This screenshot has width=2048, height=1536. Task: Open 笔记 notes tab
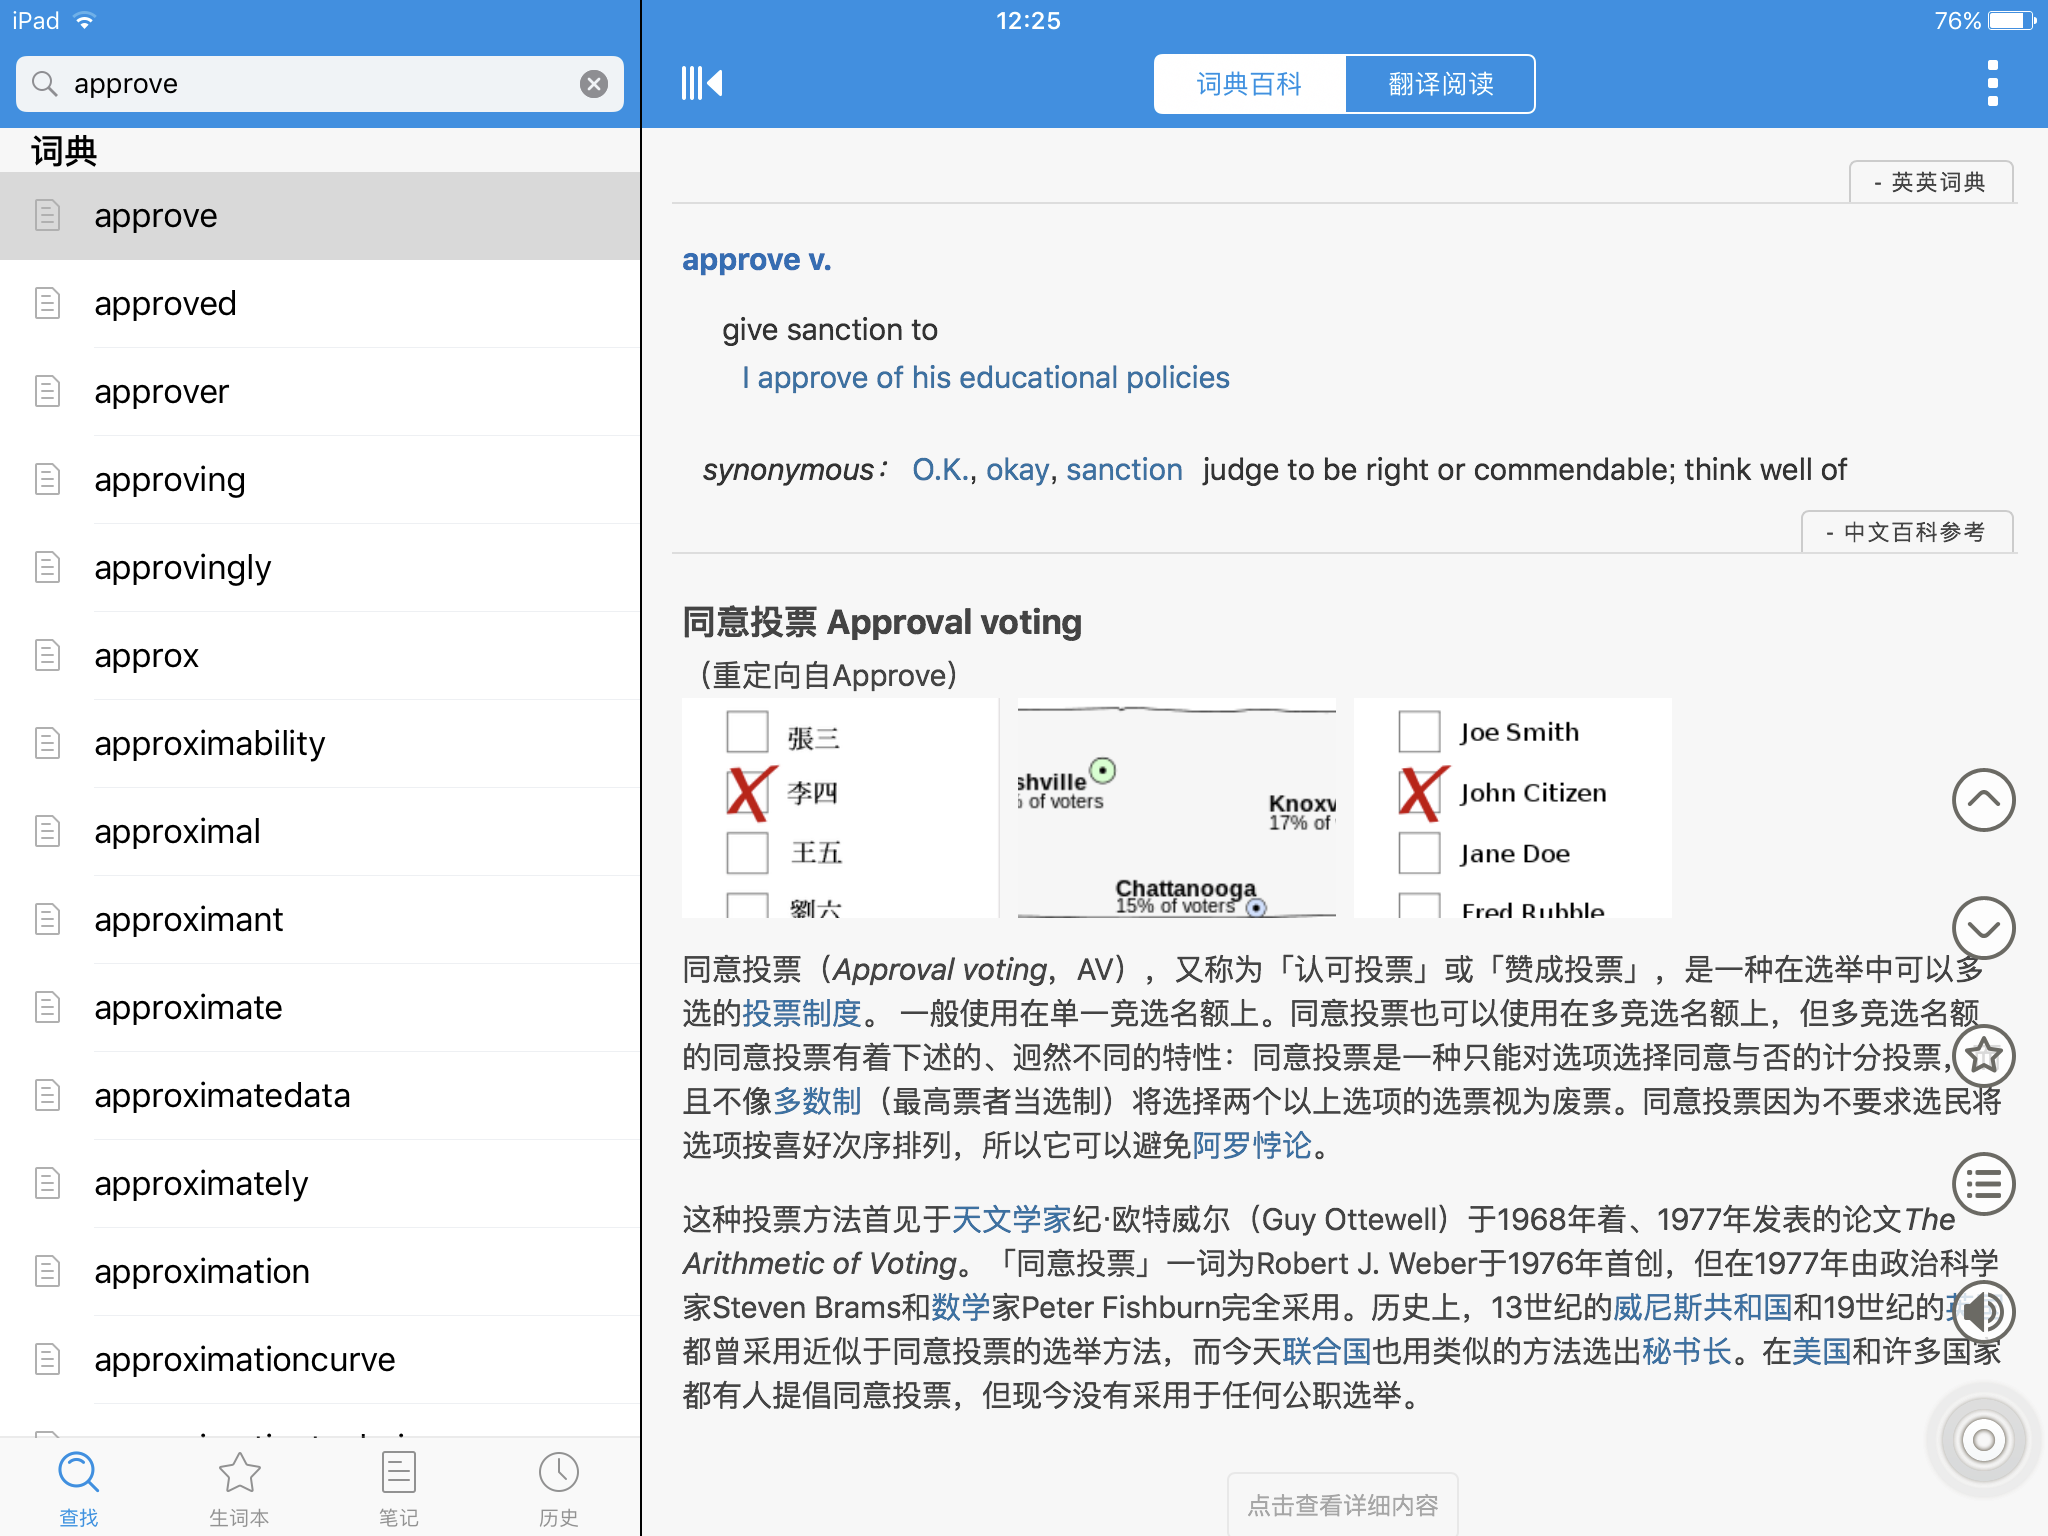pyautogui.click(x=398, y=1489)
